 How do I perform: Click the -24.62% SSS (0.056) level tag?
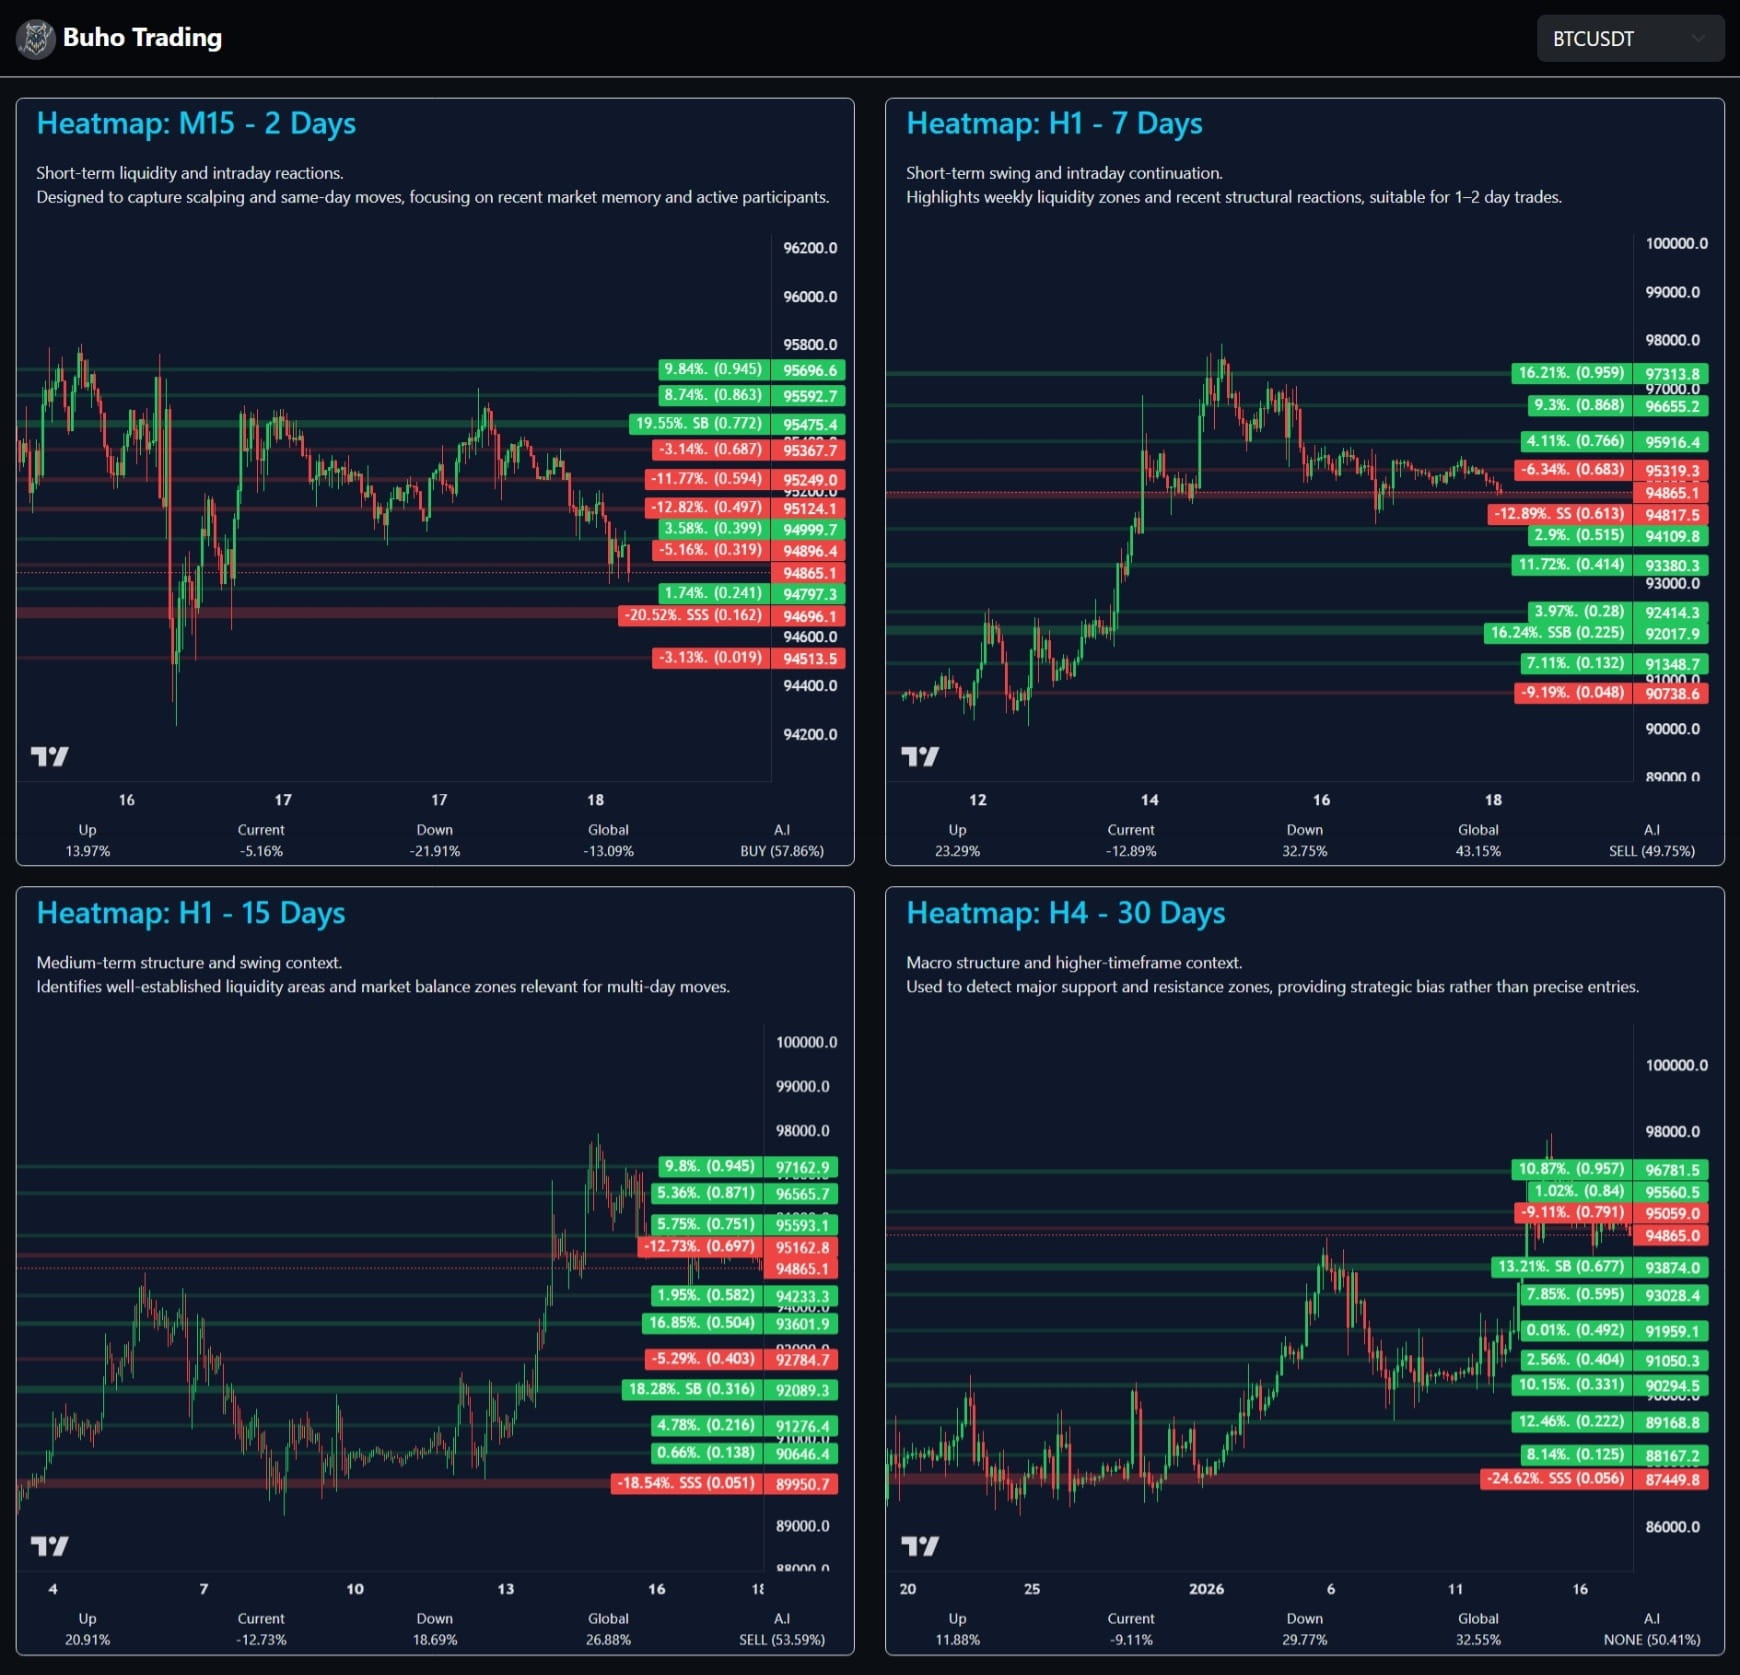(1555, 1478)
